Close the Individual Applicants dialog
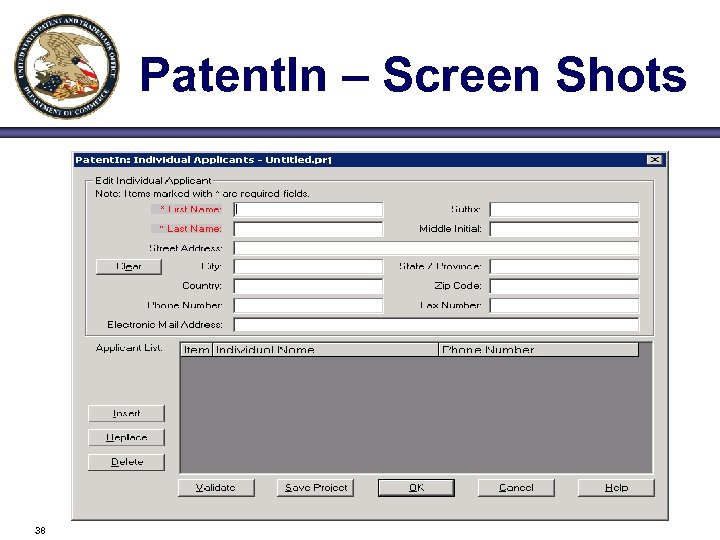The width and height of the screenshot is (720, 540). pyautogui.click(x=654, y=160)
